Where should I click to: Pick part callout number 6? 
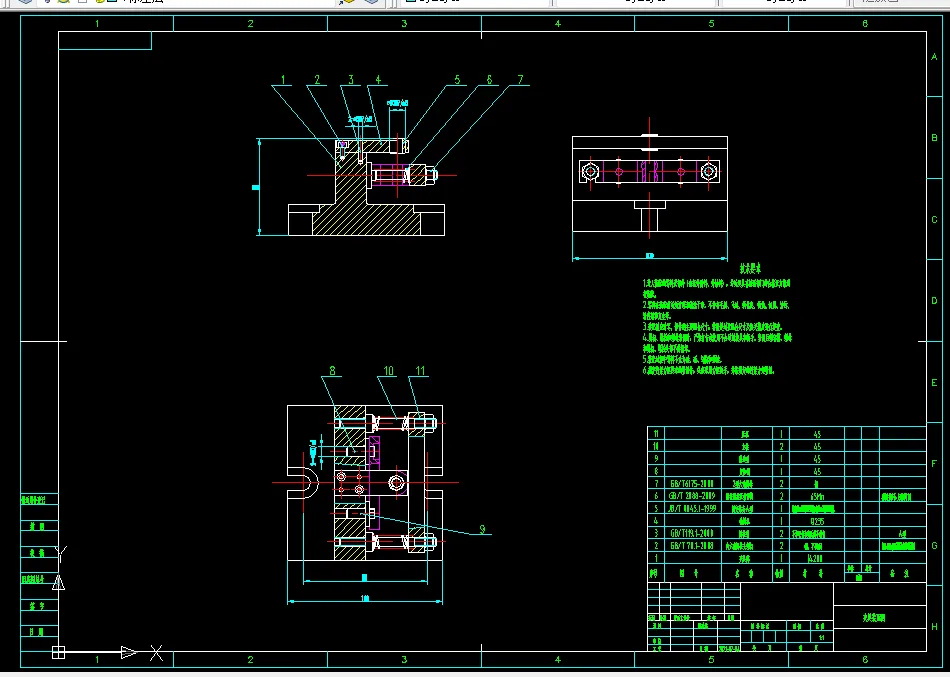click(489, 79)
